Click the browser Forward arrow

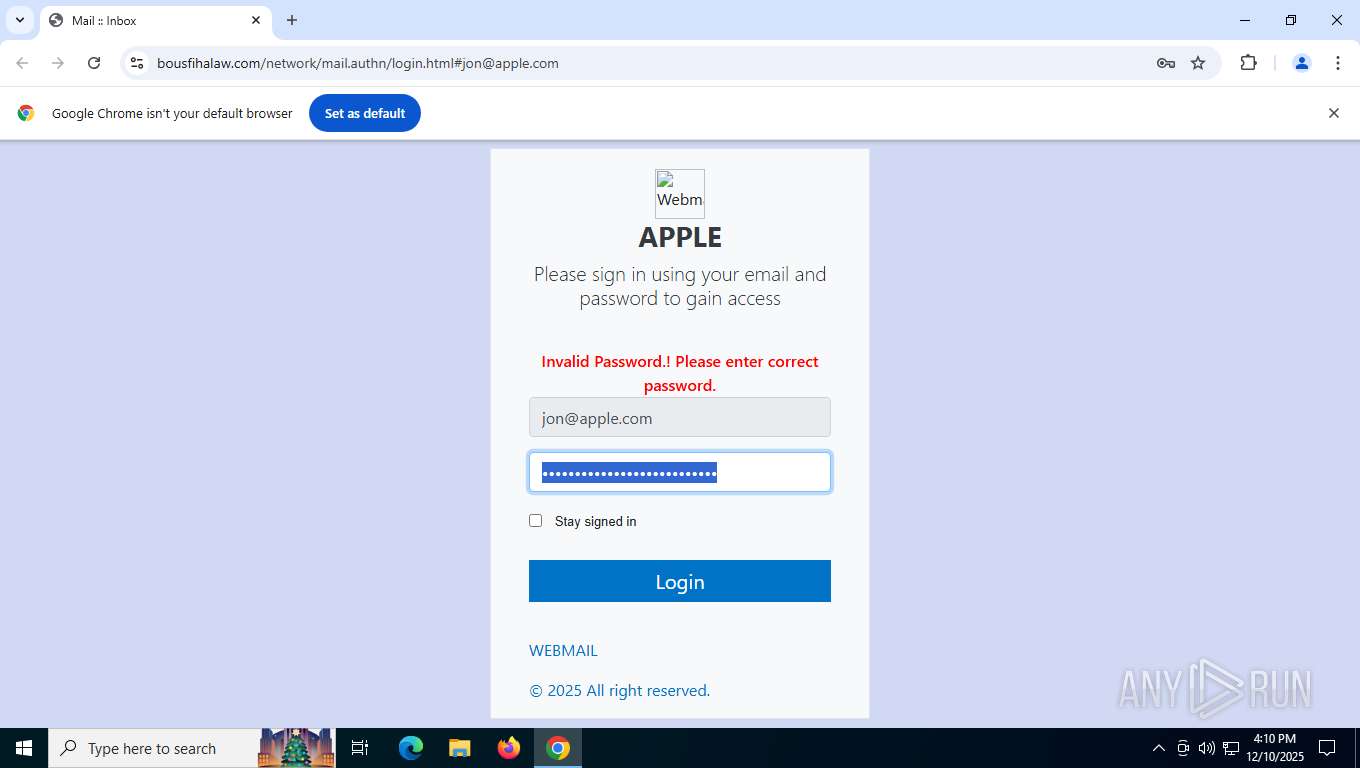pos(58,63)
